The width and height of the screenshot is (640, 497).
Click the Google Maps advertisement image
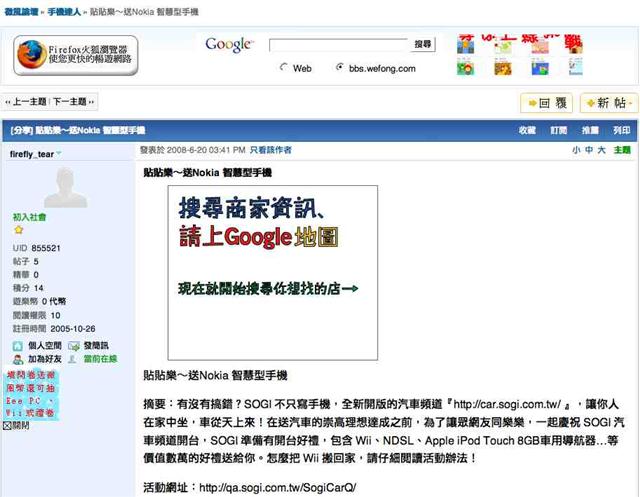pos(273,273)
